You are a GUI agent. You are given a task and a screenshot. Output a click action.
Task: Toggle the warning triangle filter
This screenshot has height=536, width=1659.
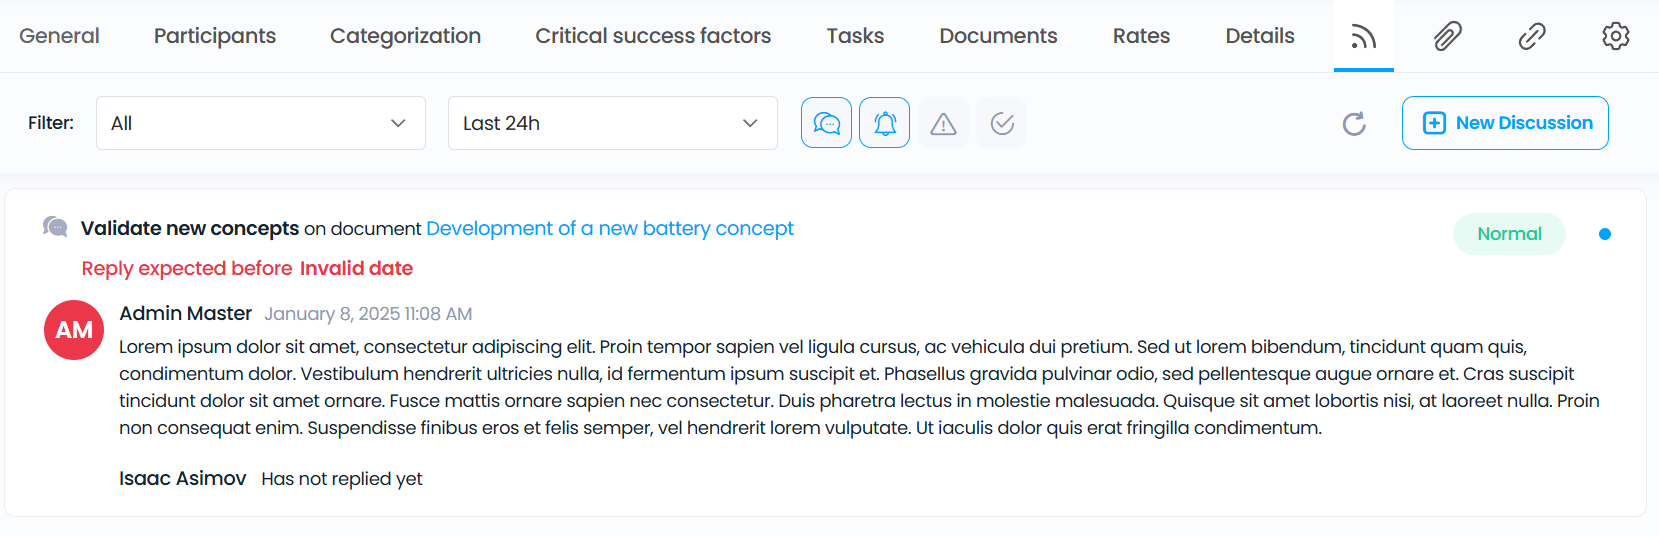pos(943,123)
